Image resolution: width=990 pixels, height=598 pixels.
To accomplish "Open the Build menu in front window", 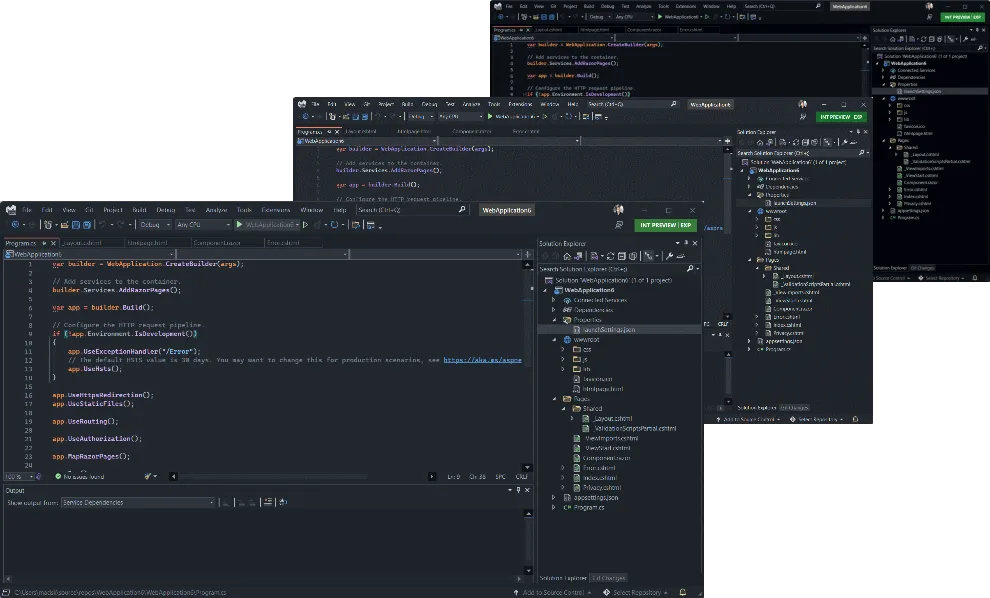I will tap(140, 210).
